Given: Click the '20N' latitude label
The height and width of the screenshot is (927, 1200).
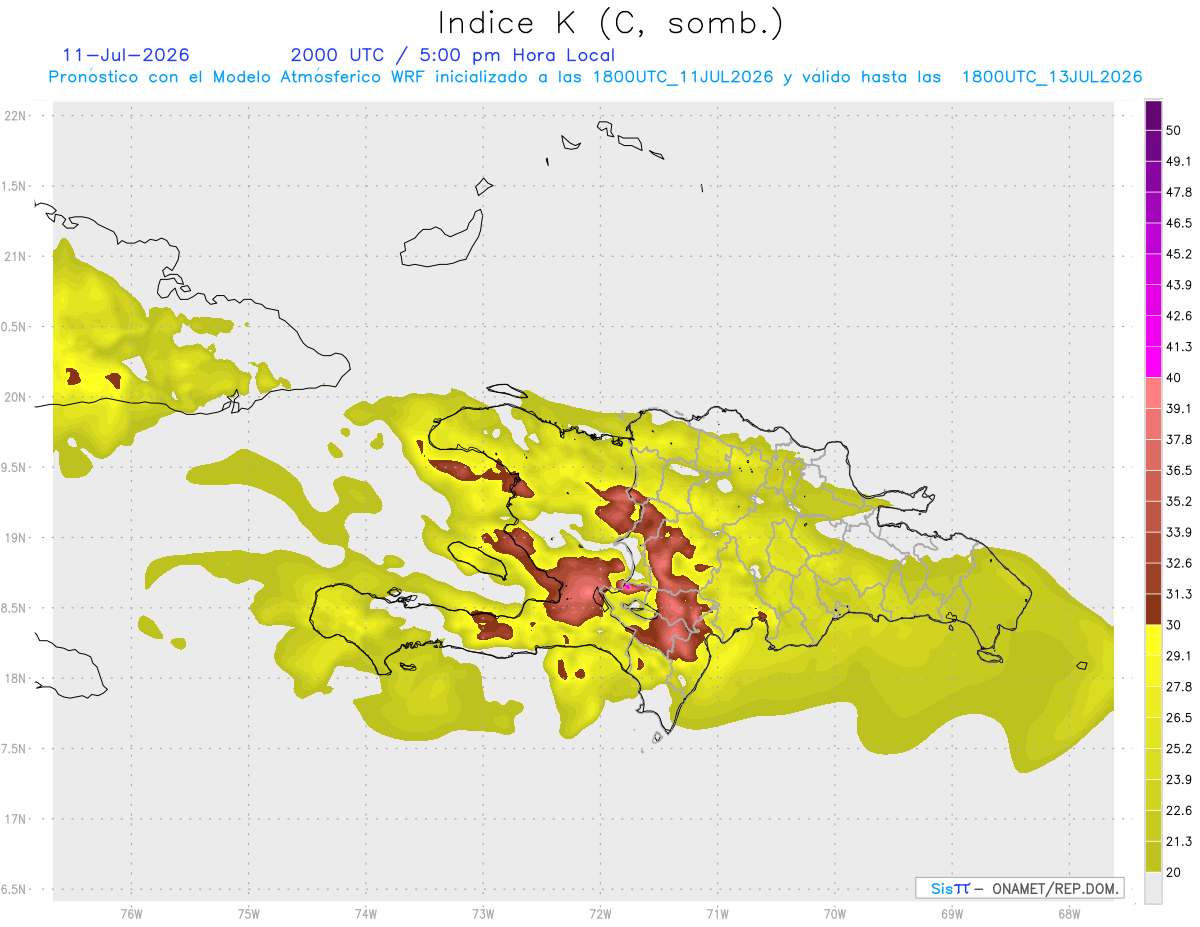Looking at the screenshot, I should (16, 397).
